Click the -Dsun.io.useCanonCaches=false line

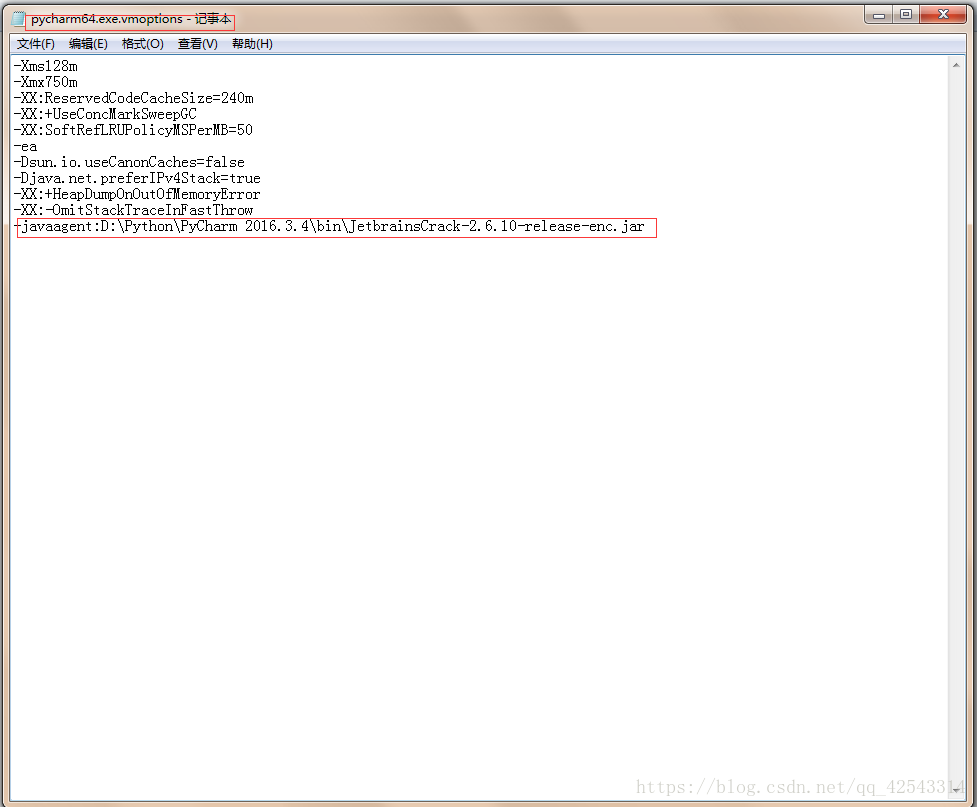129,163
